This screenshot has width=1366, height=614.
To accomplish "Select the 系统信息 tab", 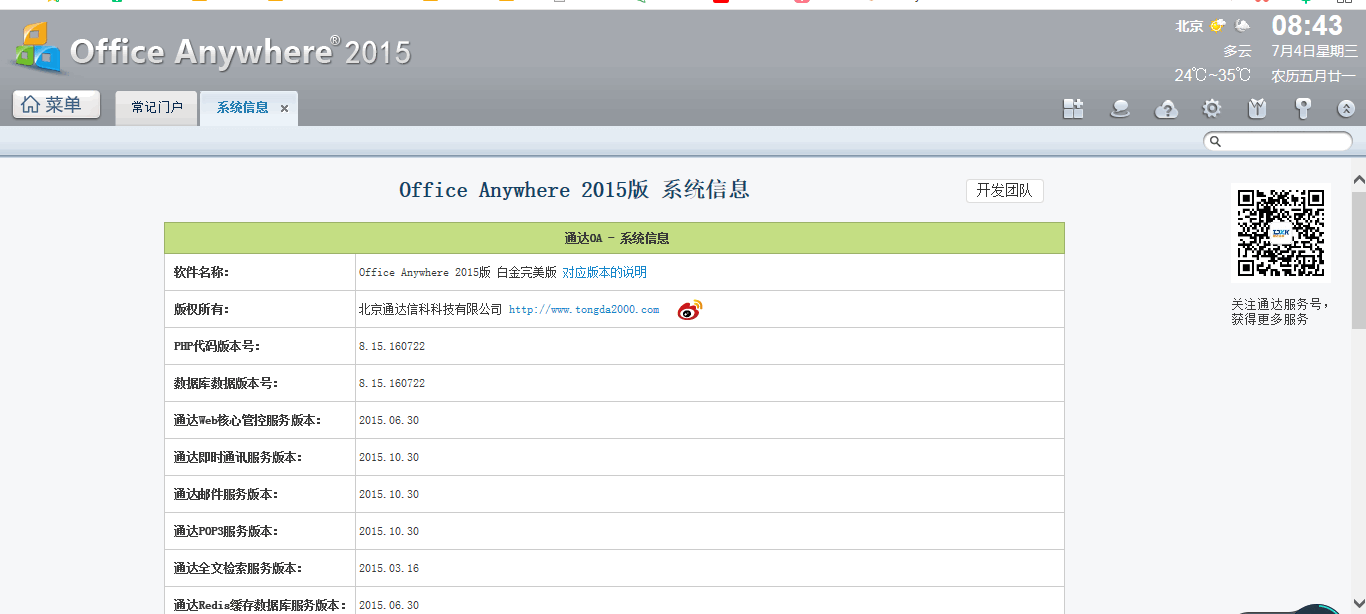I will (242, 108).
